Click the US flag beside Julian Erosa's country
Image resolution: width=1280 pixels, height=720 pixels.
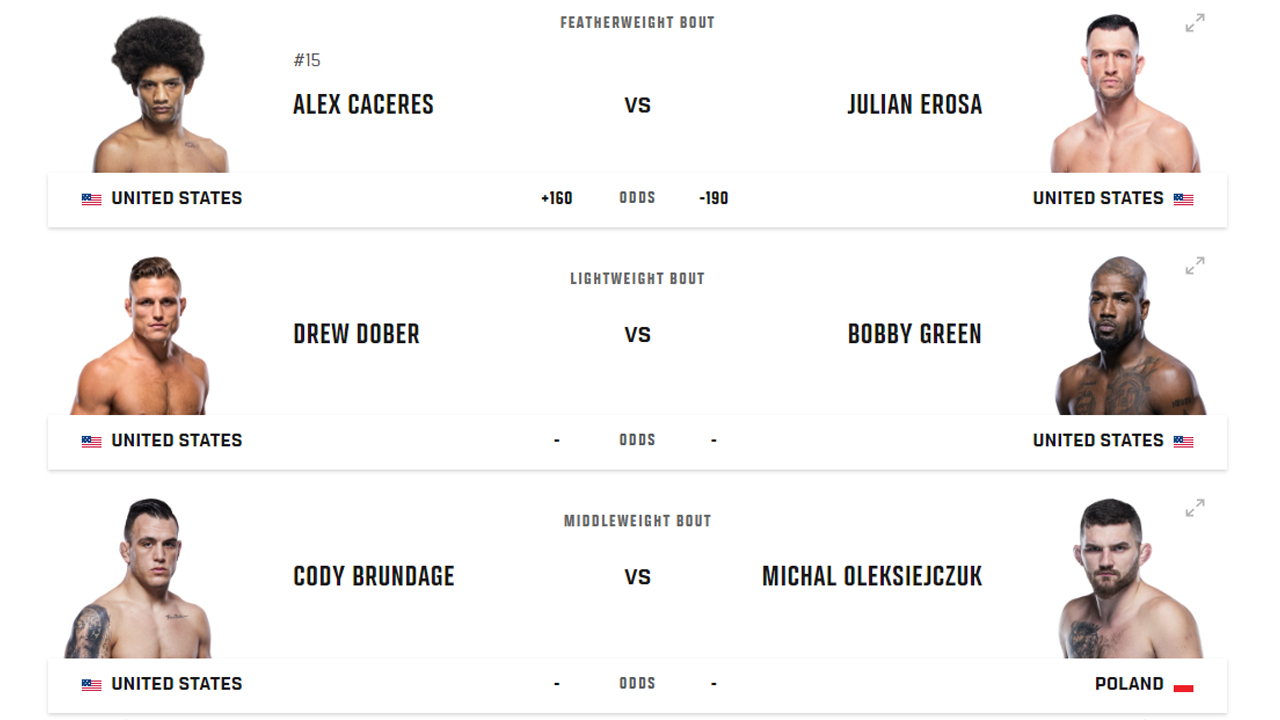pyautogui.click(x=1183, y=199)
